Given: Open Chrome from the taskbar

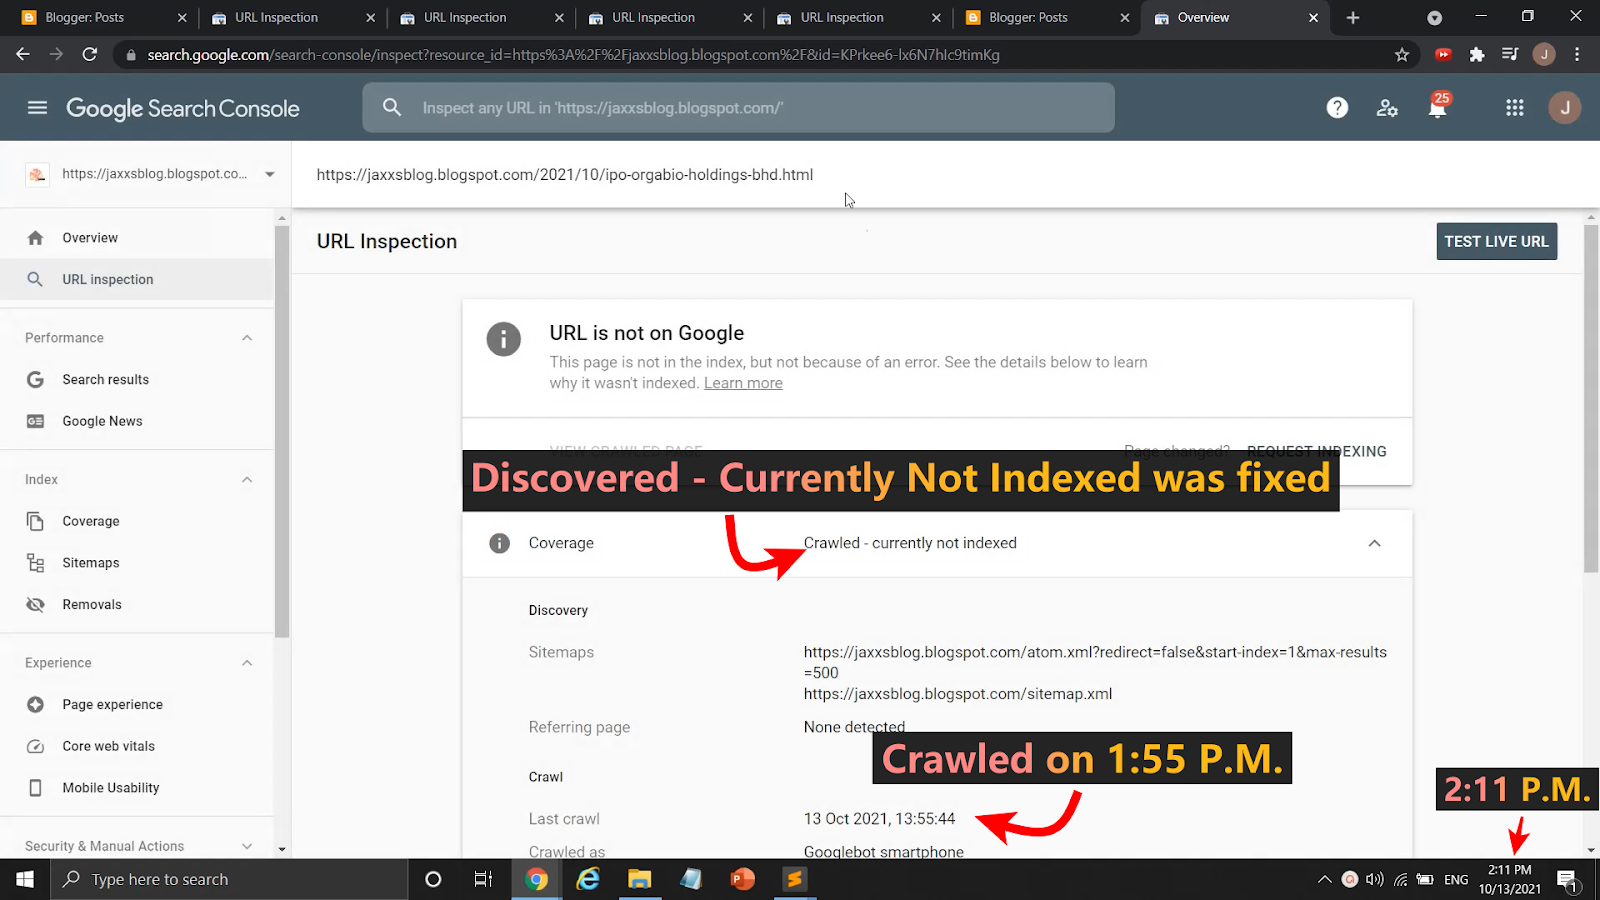Looking at the screenshot, I should pos(537,879).
